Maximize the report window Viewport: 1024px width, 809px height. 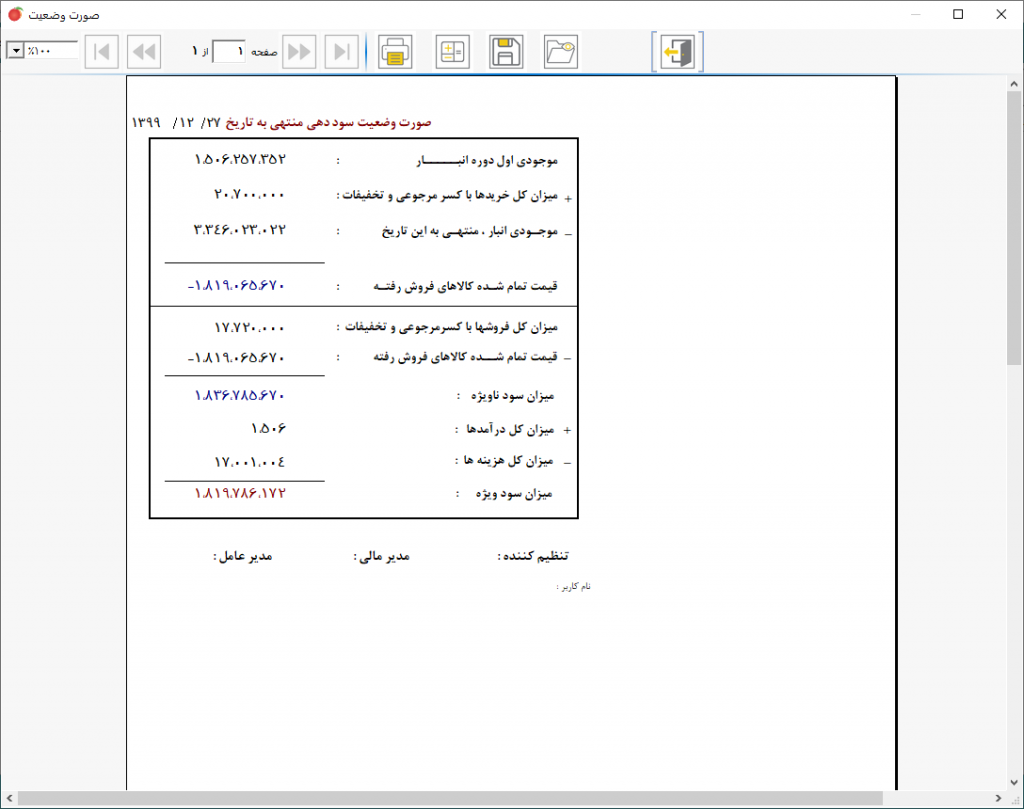958,14
